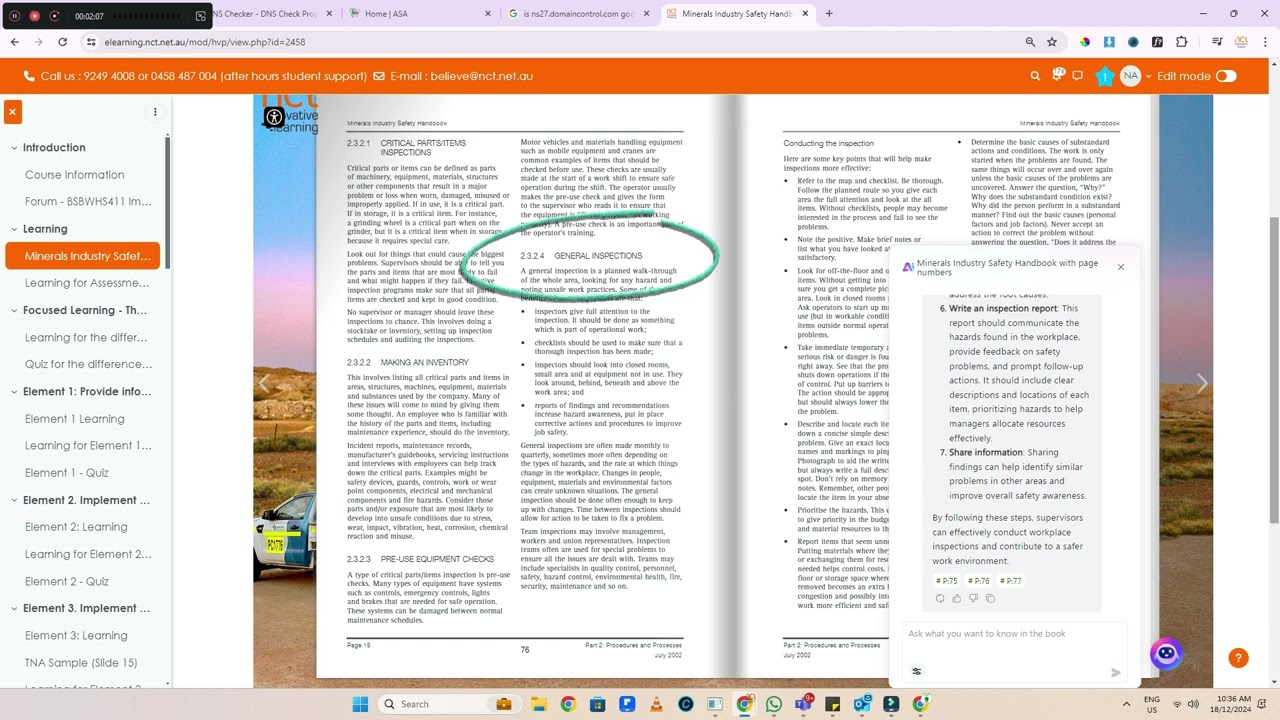Toggle the Edit mode switch
1280x720 pixels.
tap(1226, 76)
